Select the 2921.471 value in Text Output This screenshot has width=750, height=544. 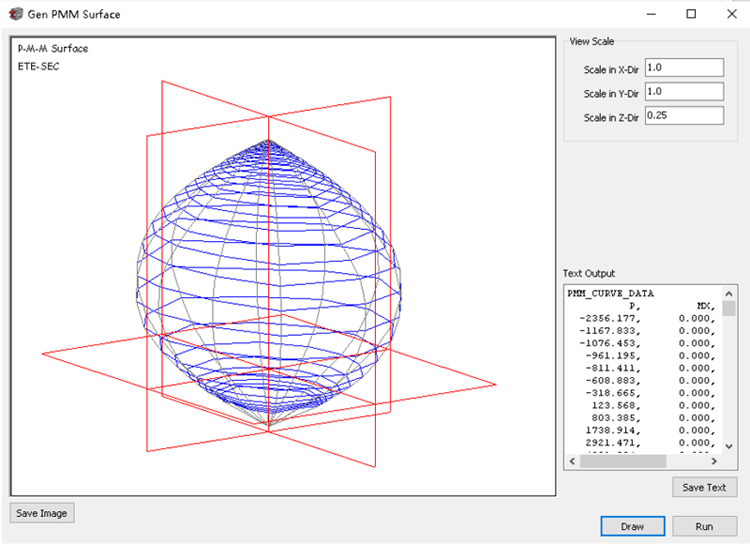(613, 443)
